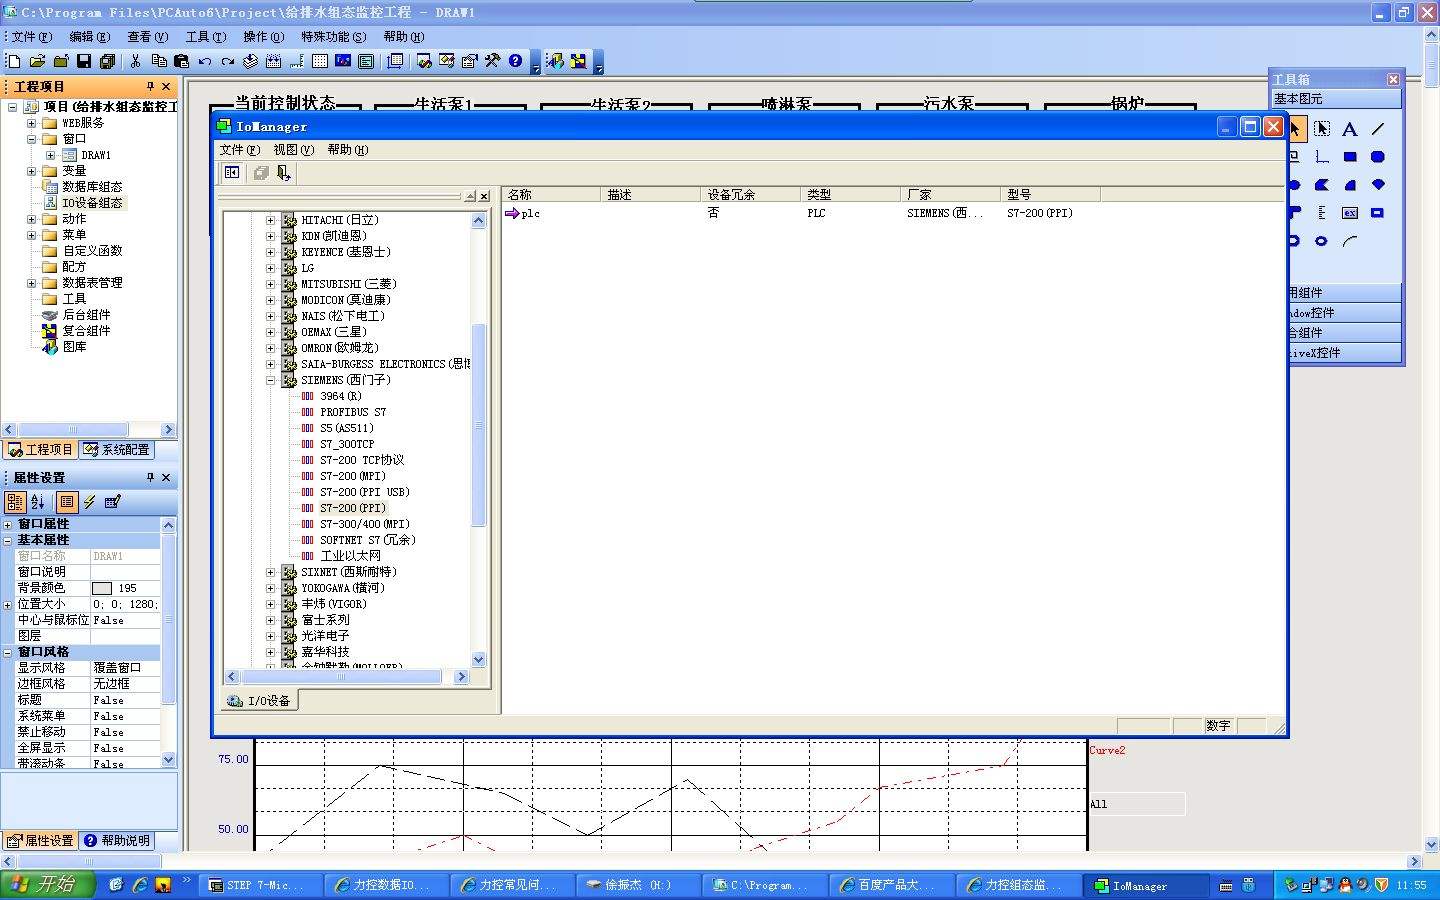This screenshot has width=1440, height=900.
Task: Click the IoManager run/exit door toolbar icon
Action: [284, 173]
